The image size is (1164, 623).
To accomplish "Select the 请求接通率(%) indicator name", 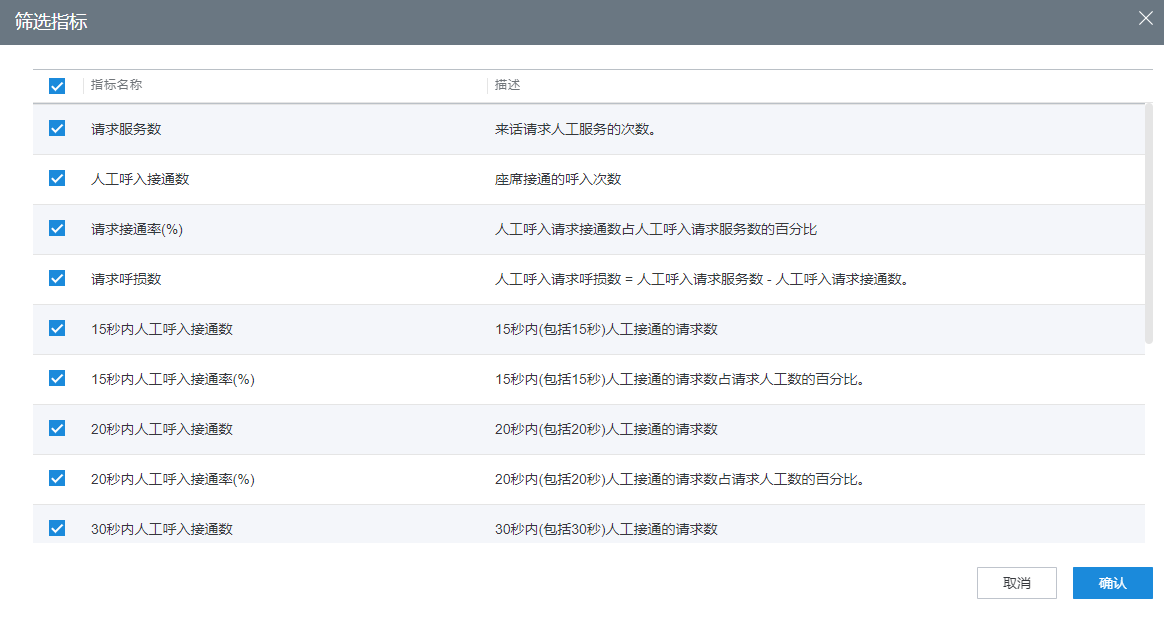I will [x=137, y=229].
